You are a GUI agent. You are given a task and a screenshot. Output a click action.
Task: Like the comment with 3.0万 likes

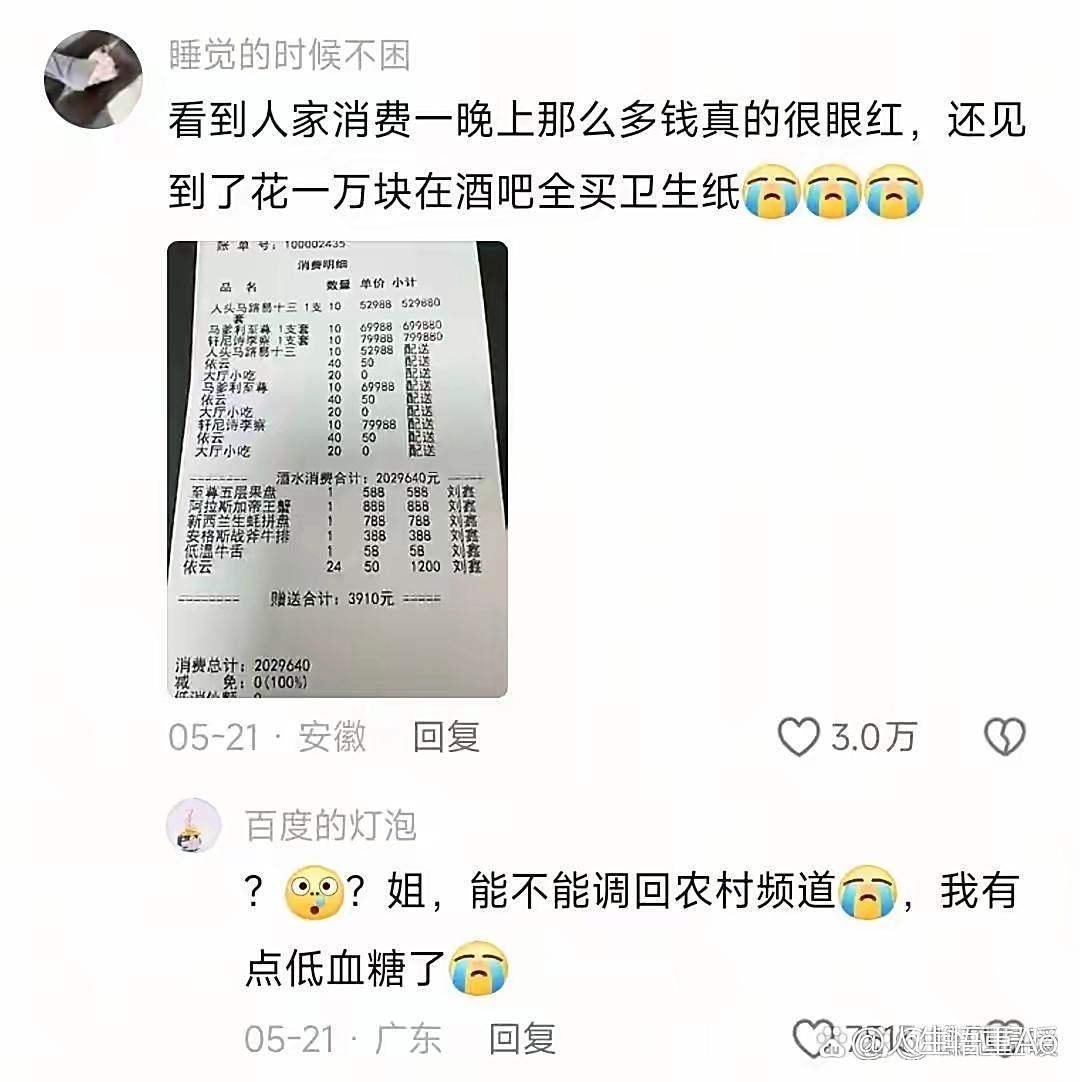click(x=798, y=737)
